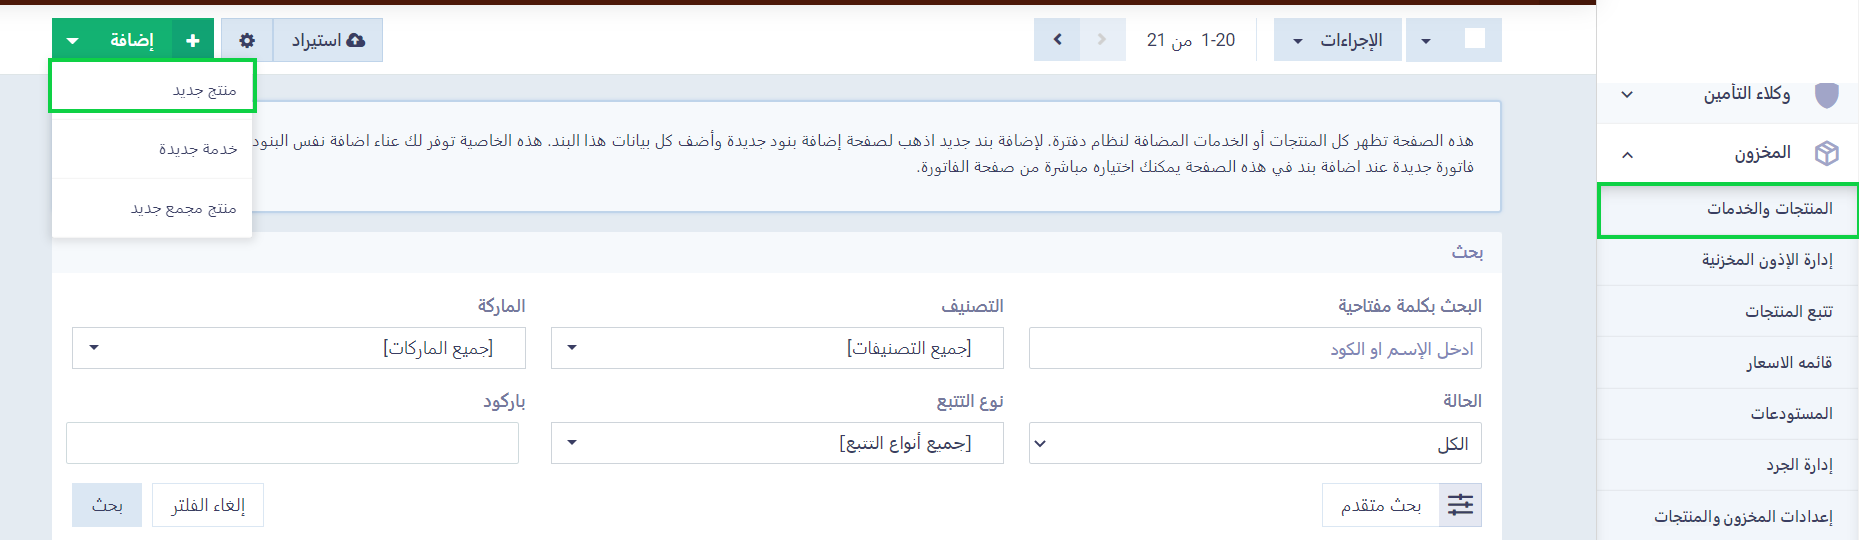Open the dropdown arrow beside select-all checkbox

click(1426, 41)
